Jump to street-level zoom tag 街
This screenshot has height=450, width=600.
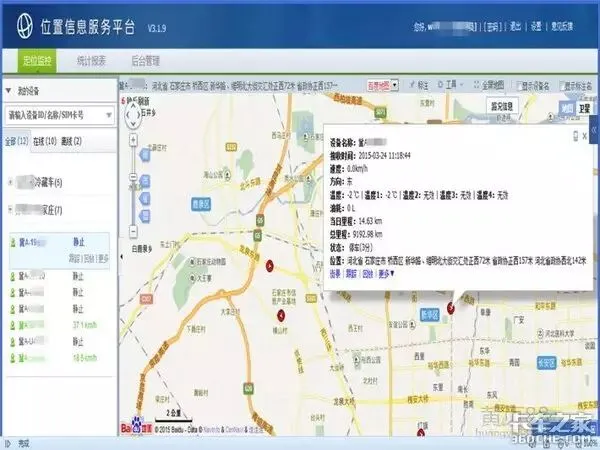[x=145, y=155]
